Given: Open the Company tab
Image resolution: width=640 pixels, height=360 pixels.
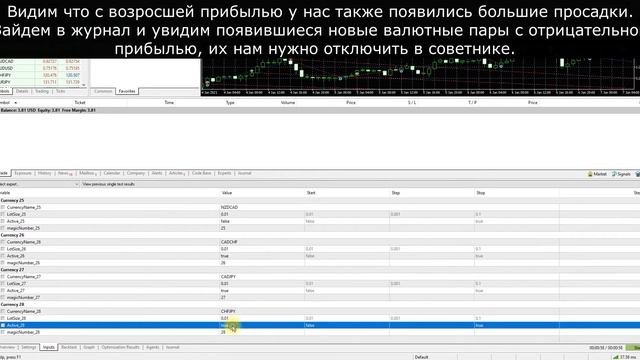Looking at the screenshot, I should [x=136, y=173].
